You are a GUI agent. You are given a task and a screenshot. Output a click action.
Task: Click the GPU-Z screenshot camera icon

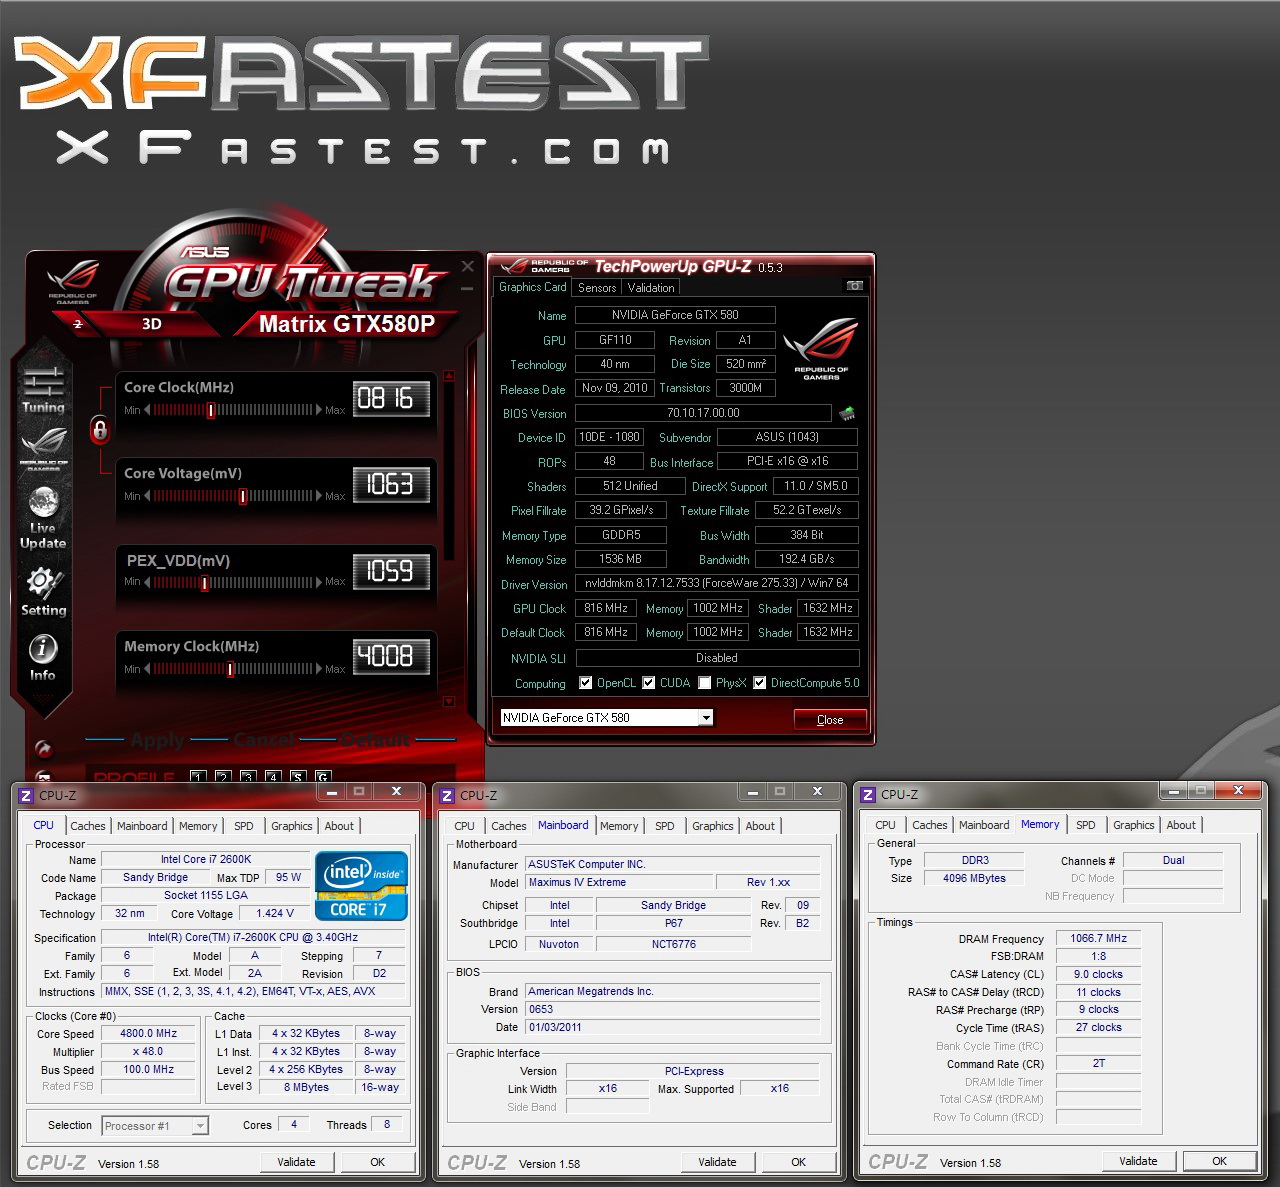tap(854, 286)
